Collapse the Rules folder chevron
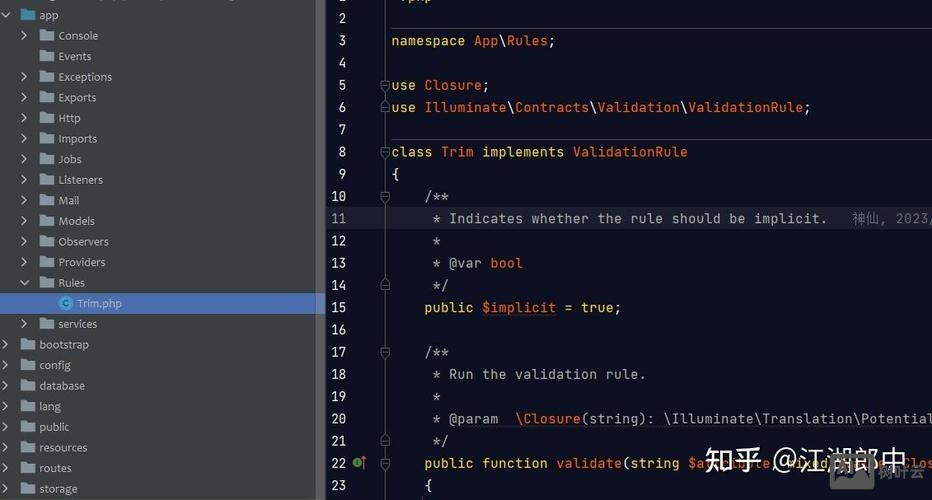Image resolution: width=932 pixels, height=500 pixels. click(24, 283)
